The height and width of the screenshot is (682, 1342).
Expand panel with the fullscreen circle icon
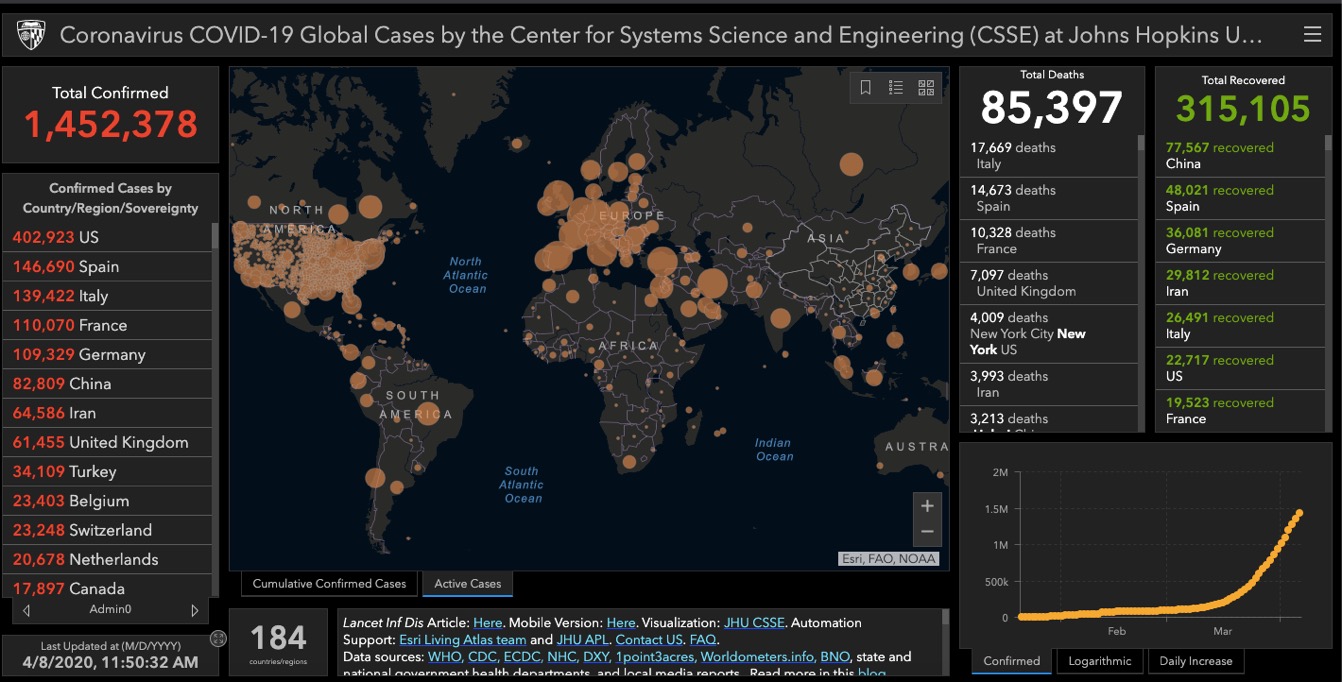pyautogui.click(x=218, y=638)
